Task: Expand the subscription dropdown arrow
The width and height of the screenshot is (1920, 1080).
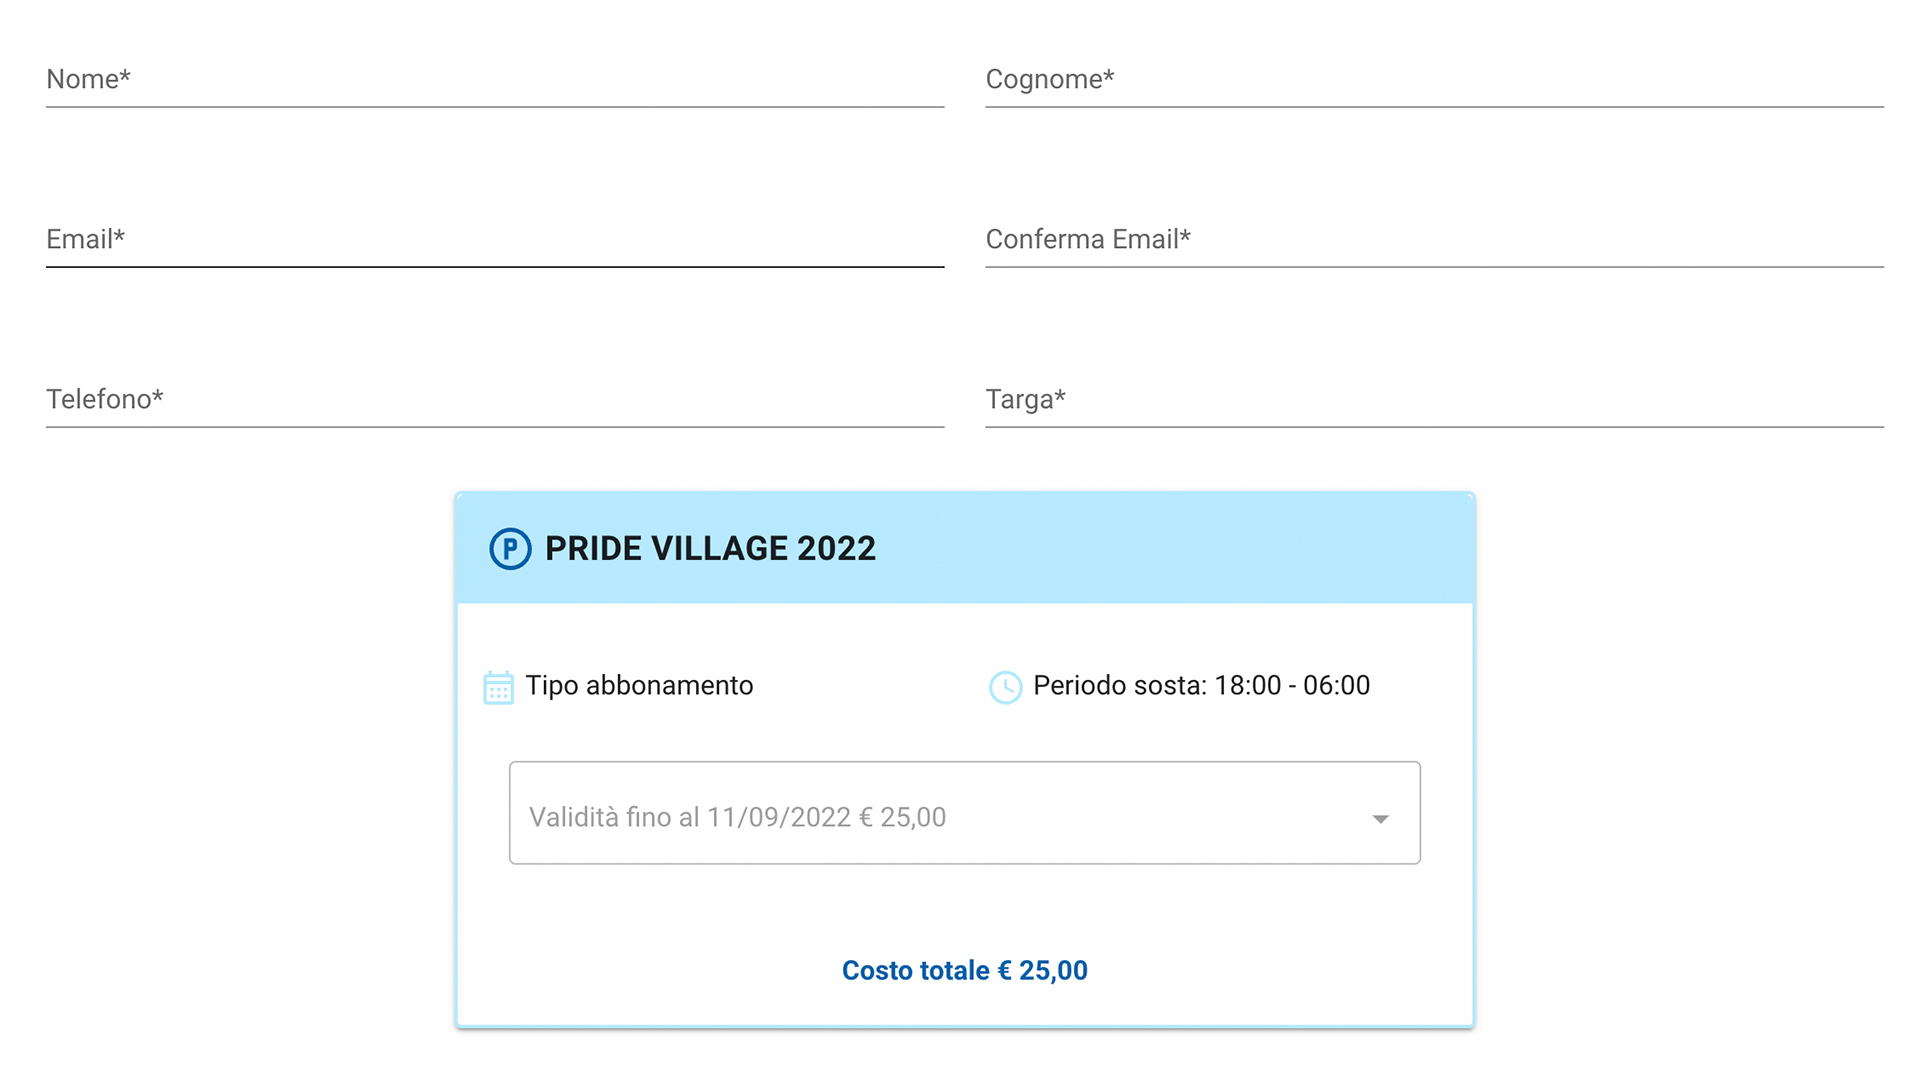Action: (1380, 818)
